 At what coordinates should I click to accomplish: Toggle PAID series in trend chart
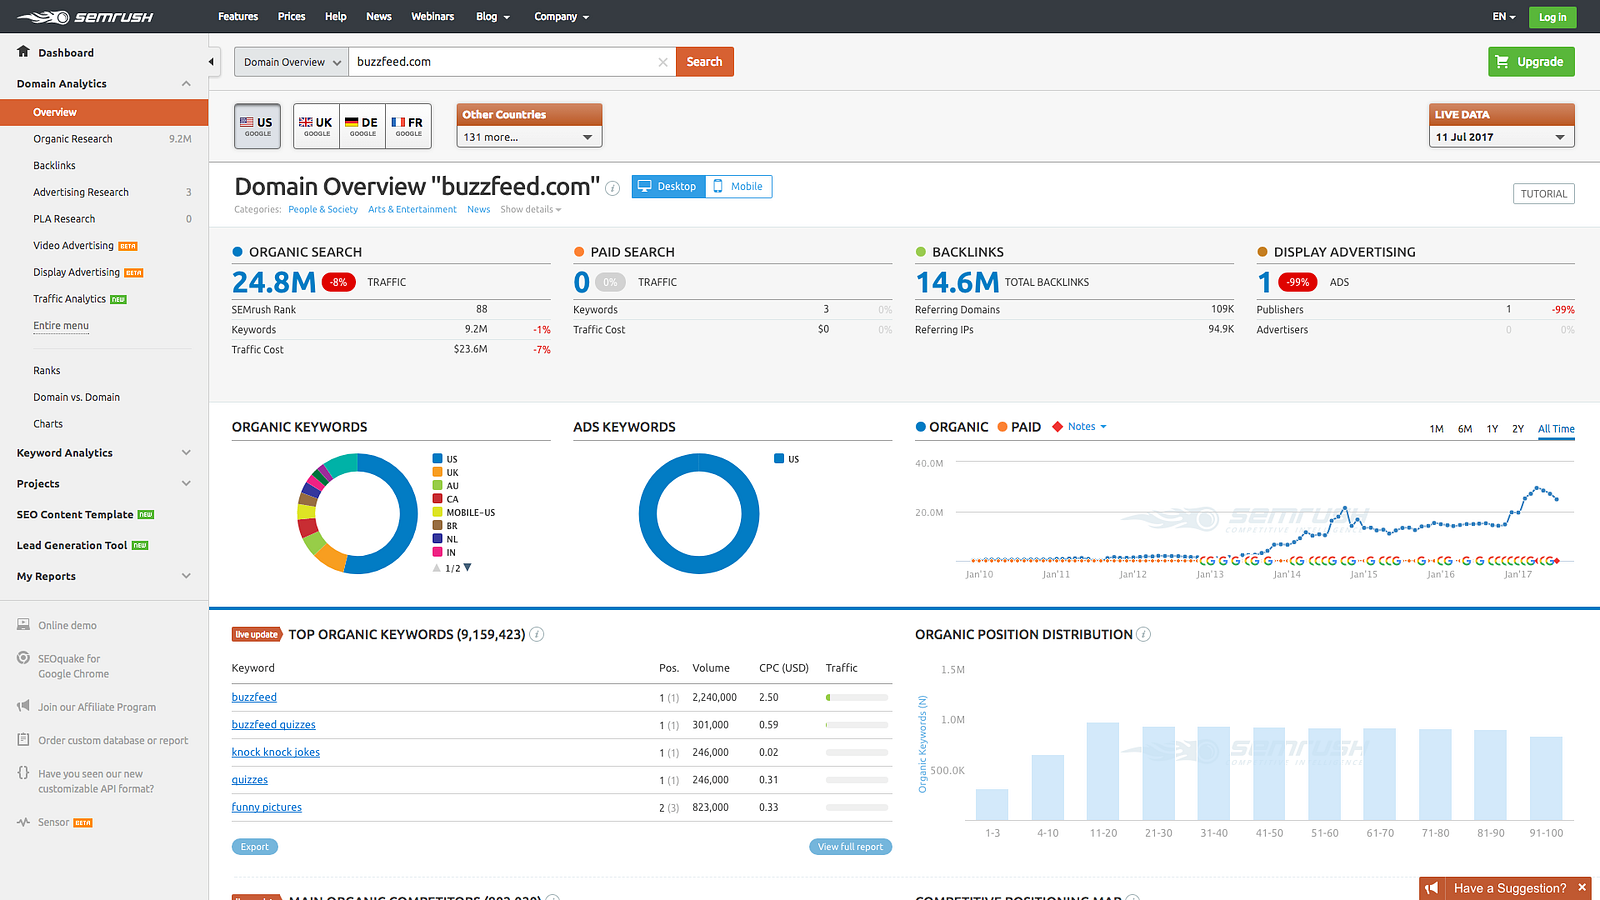1019,427
